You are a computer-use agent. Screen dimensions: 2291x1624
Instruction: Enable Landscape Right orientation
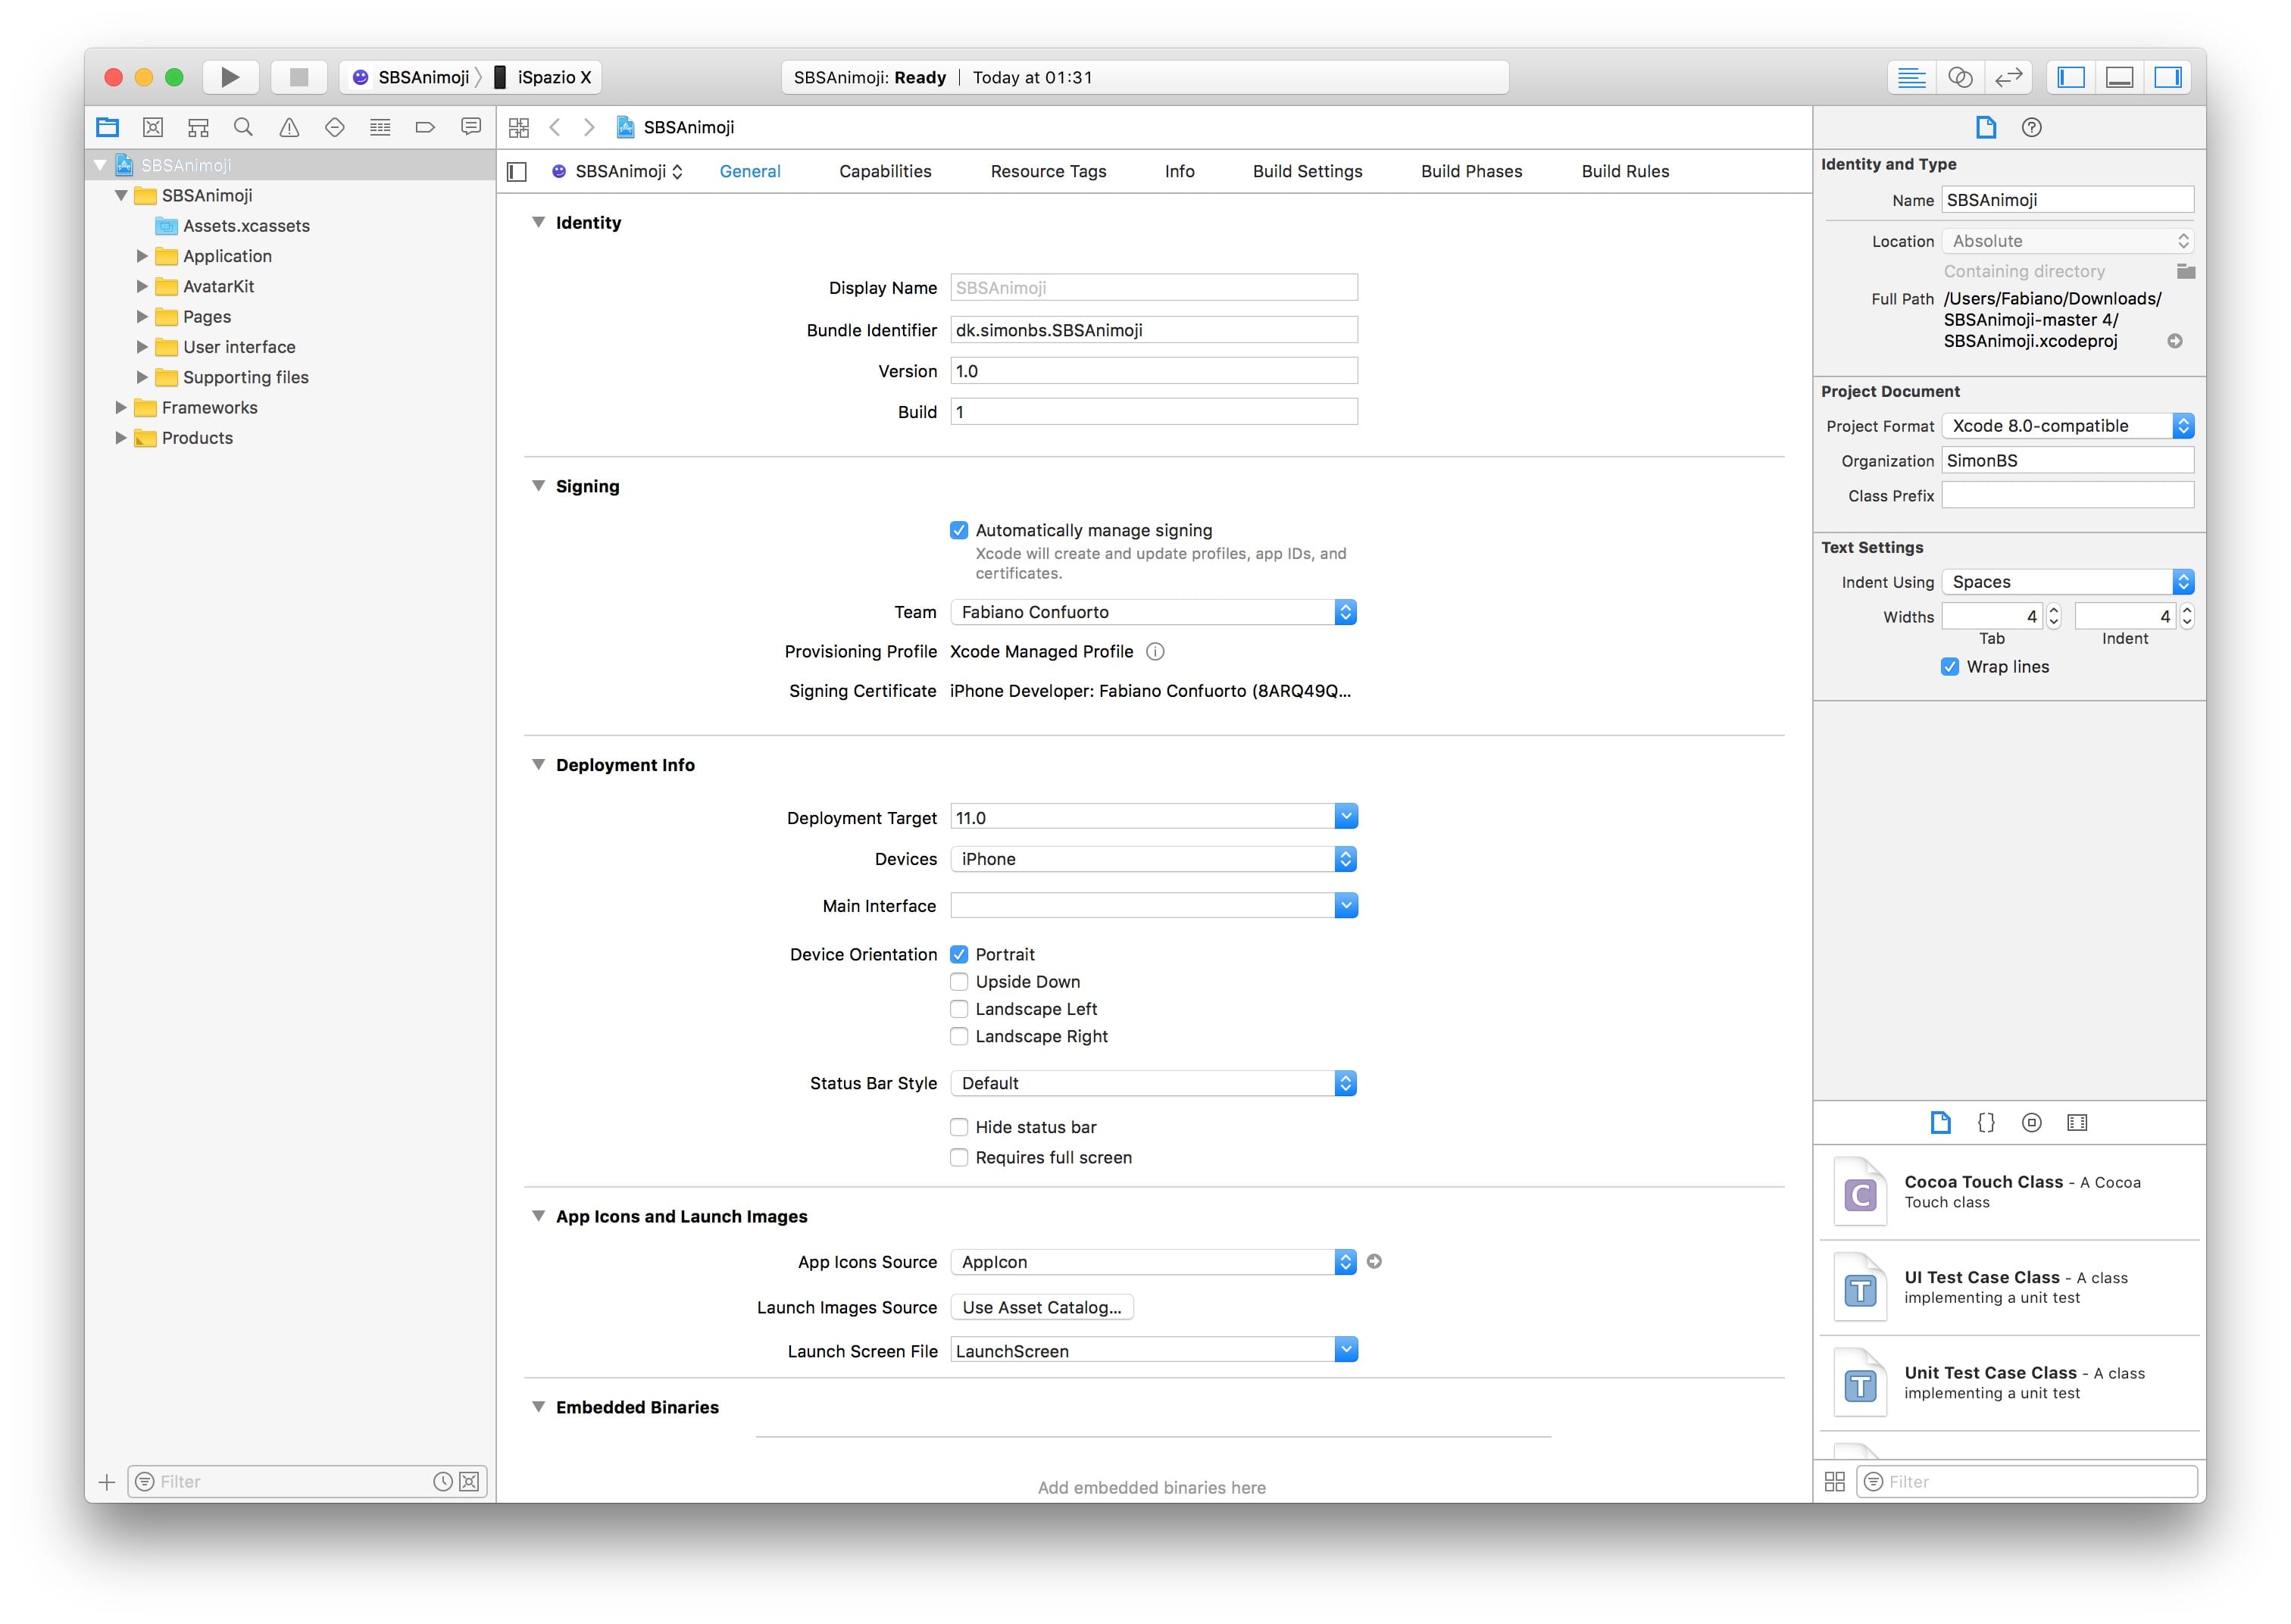[x=959, y=1036]
